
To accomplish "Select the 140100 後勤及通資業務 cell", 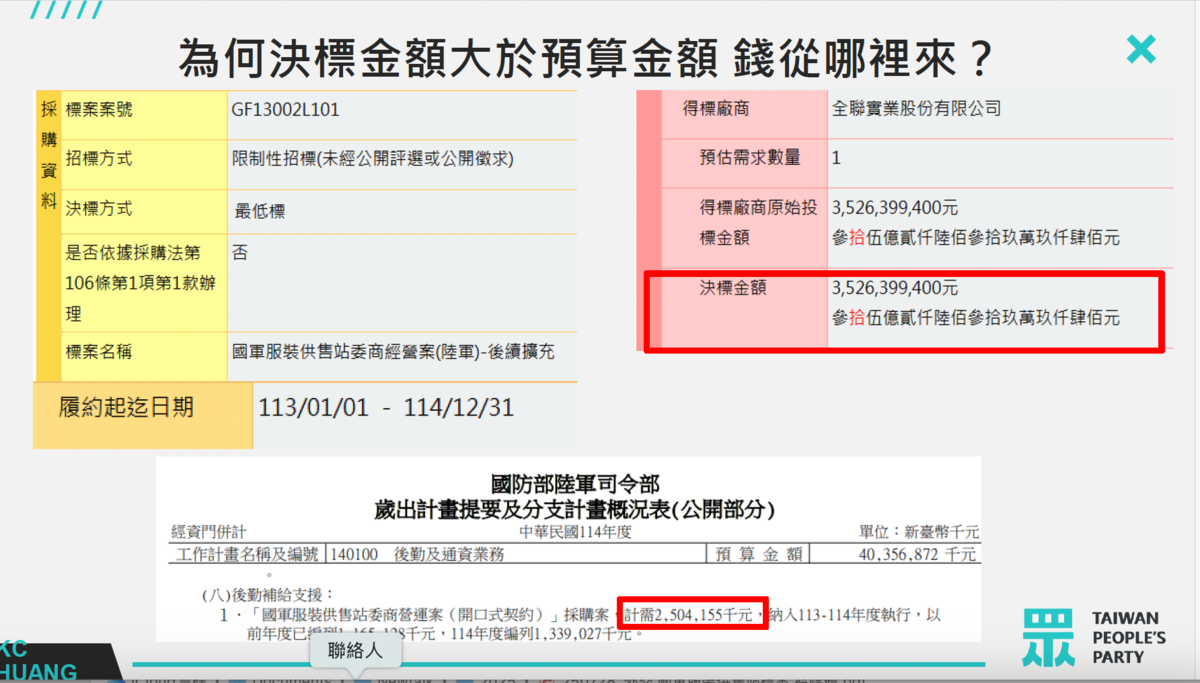I will [x=517, y=554].
